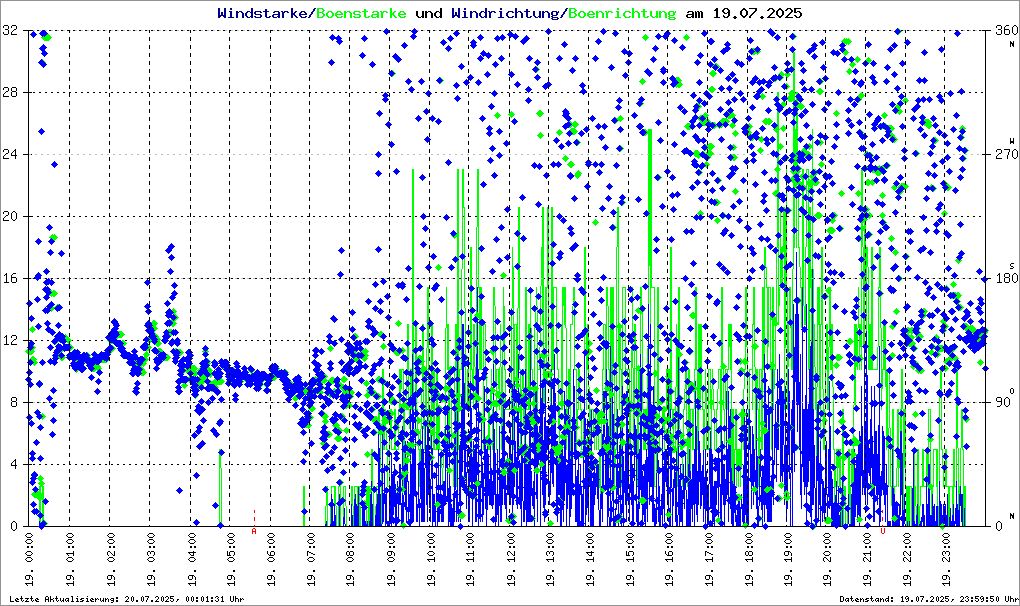Click the '19. 10:00' time axis label
The height and width of the screenshot is (606, 1020).
tap(429, 559)
